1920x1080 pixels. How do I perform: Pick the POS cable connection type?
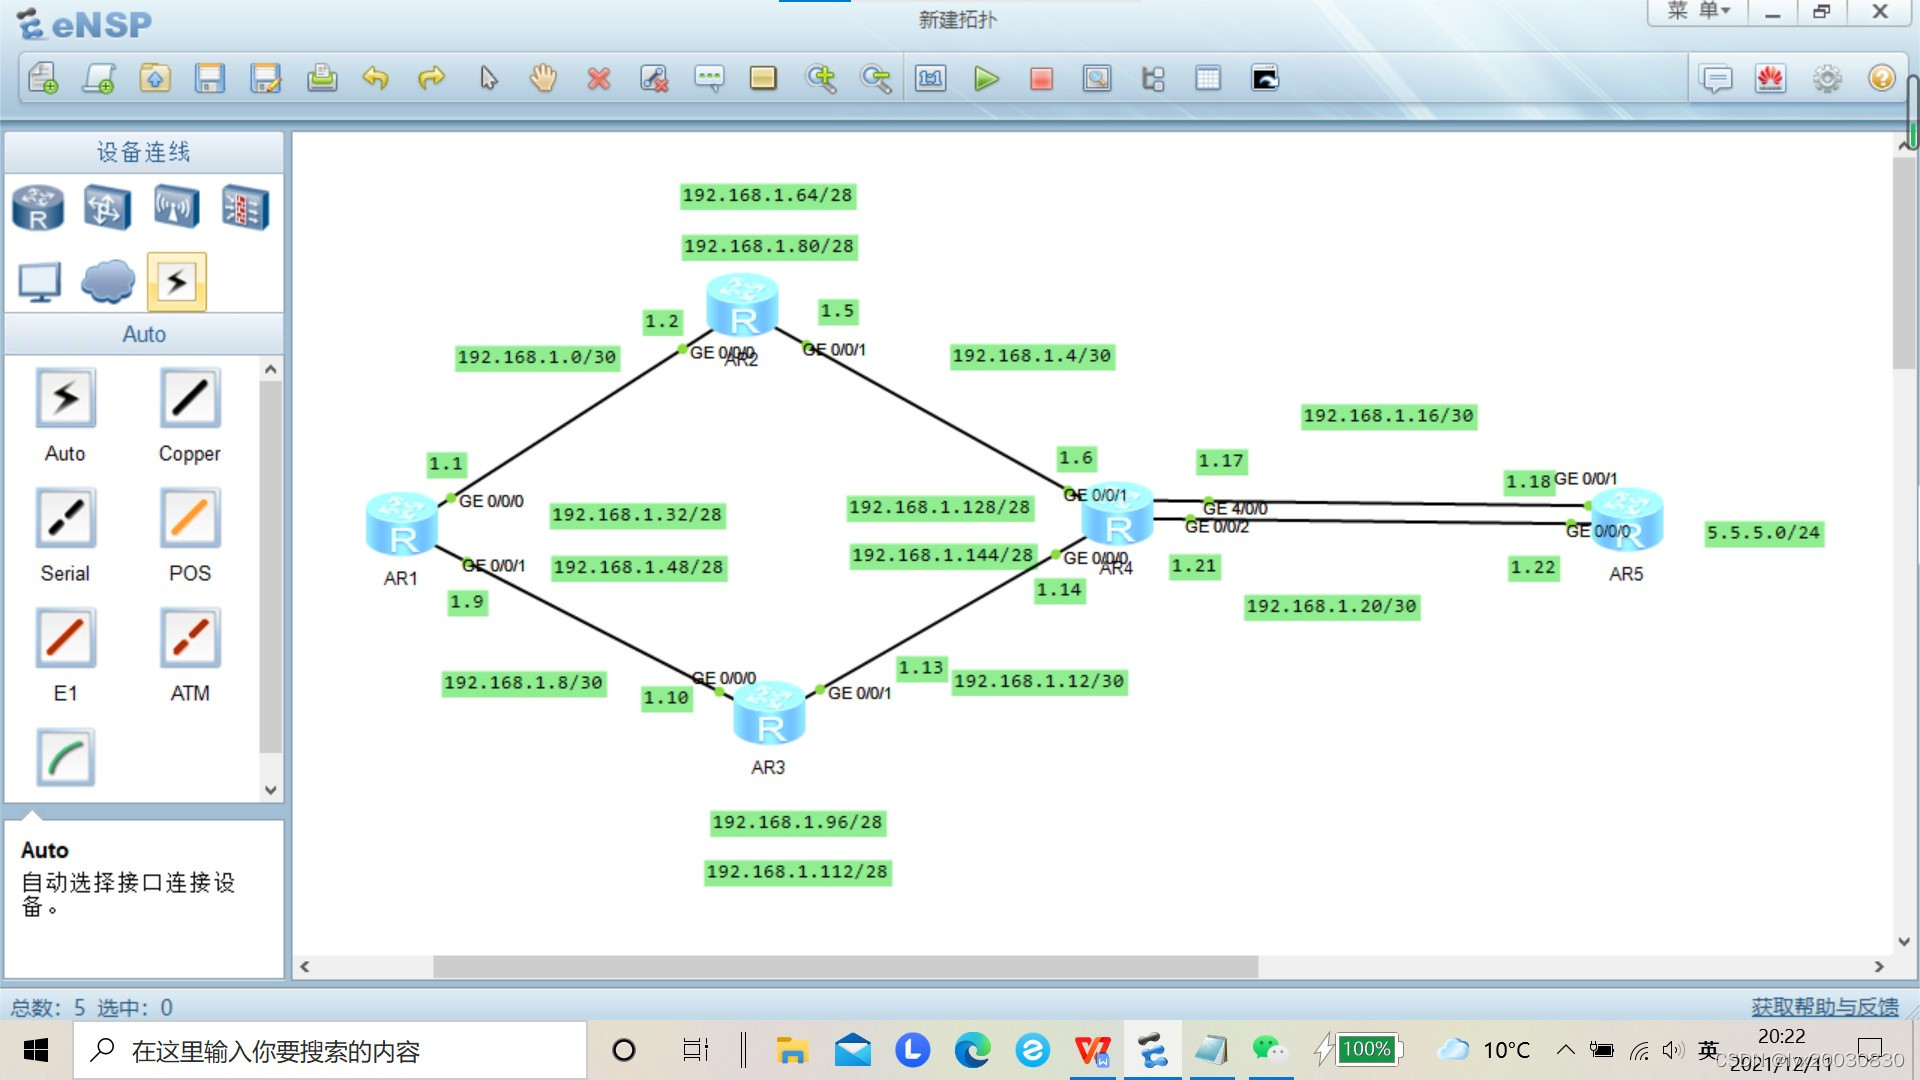pos(189,519)
